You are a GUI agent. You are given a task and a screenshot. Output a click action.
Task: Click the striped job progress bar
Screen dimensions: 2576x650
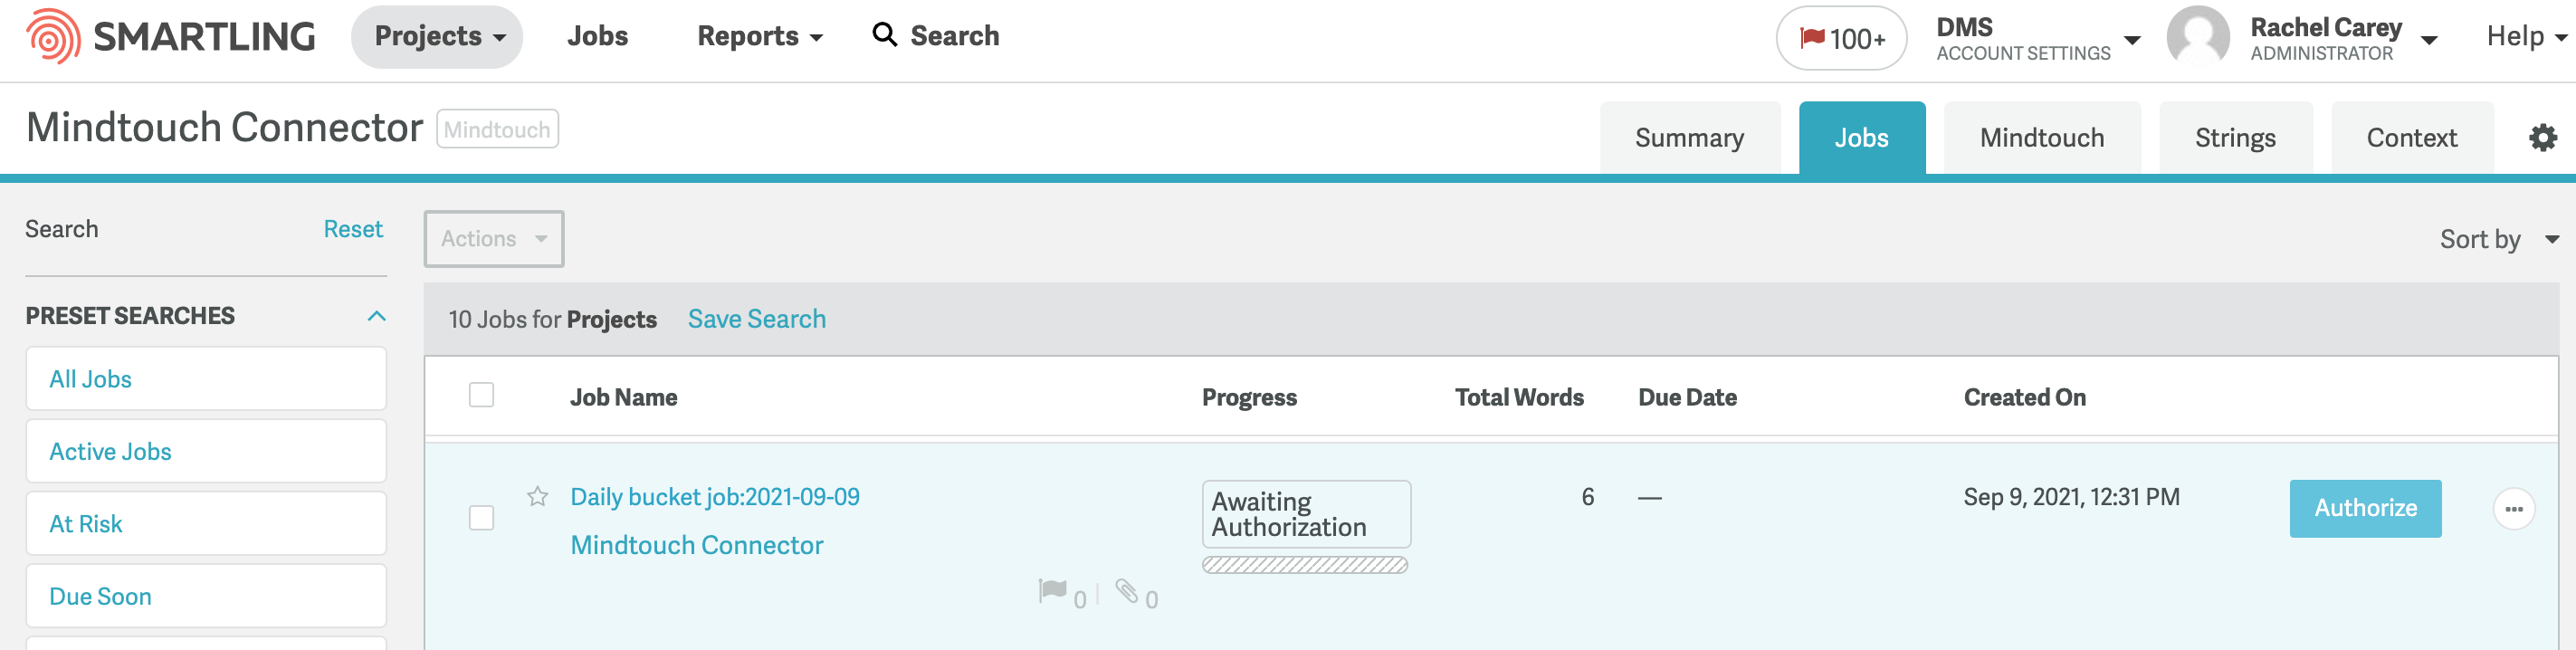click(x=1305, y=565)
